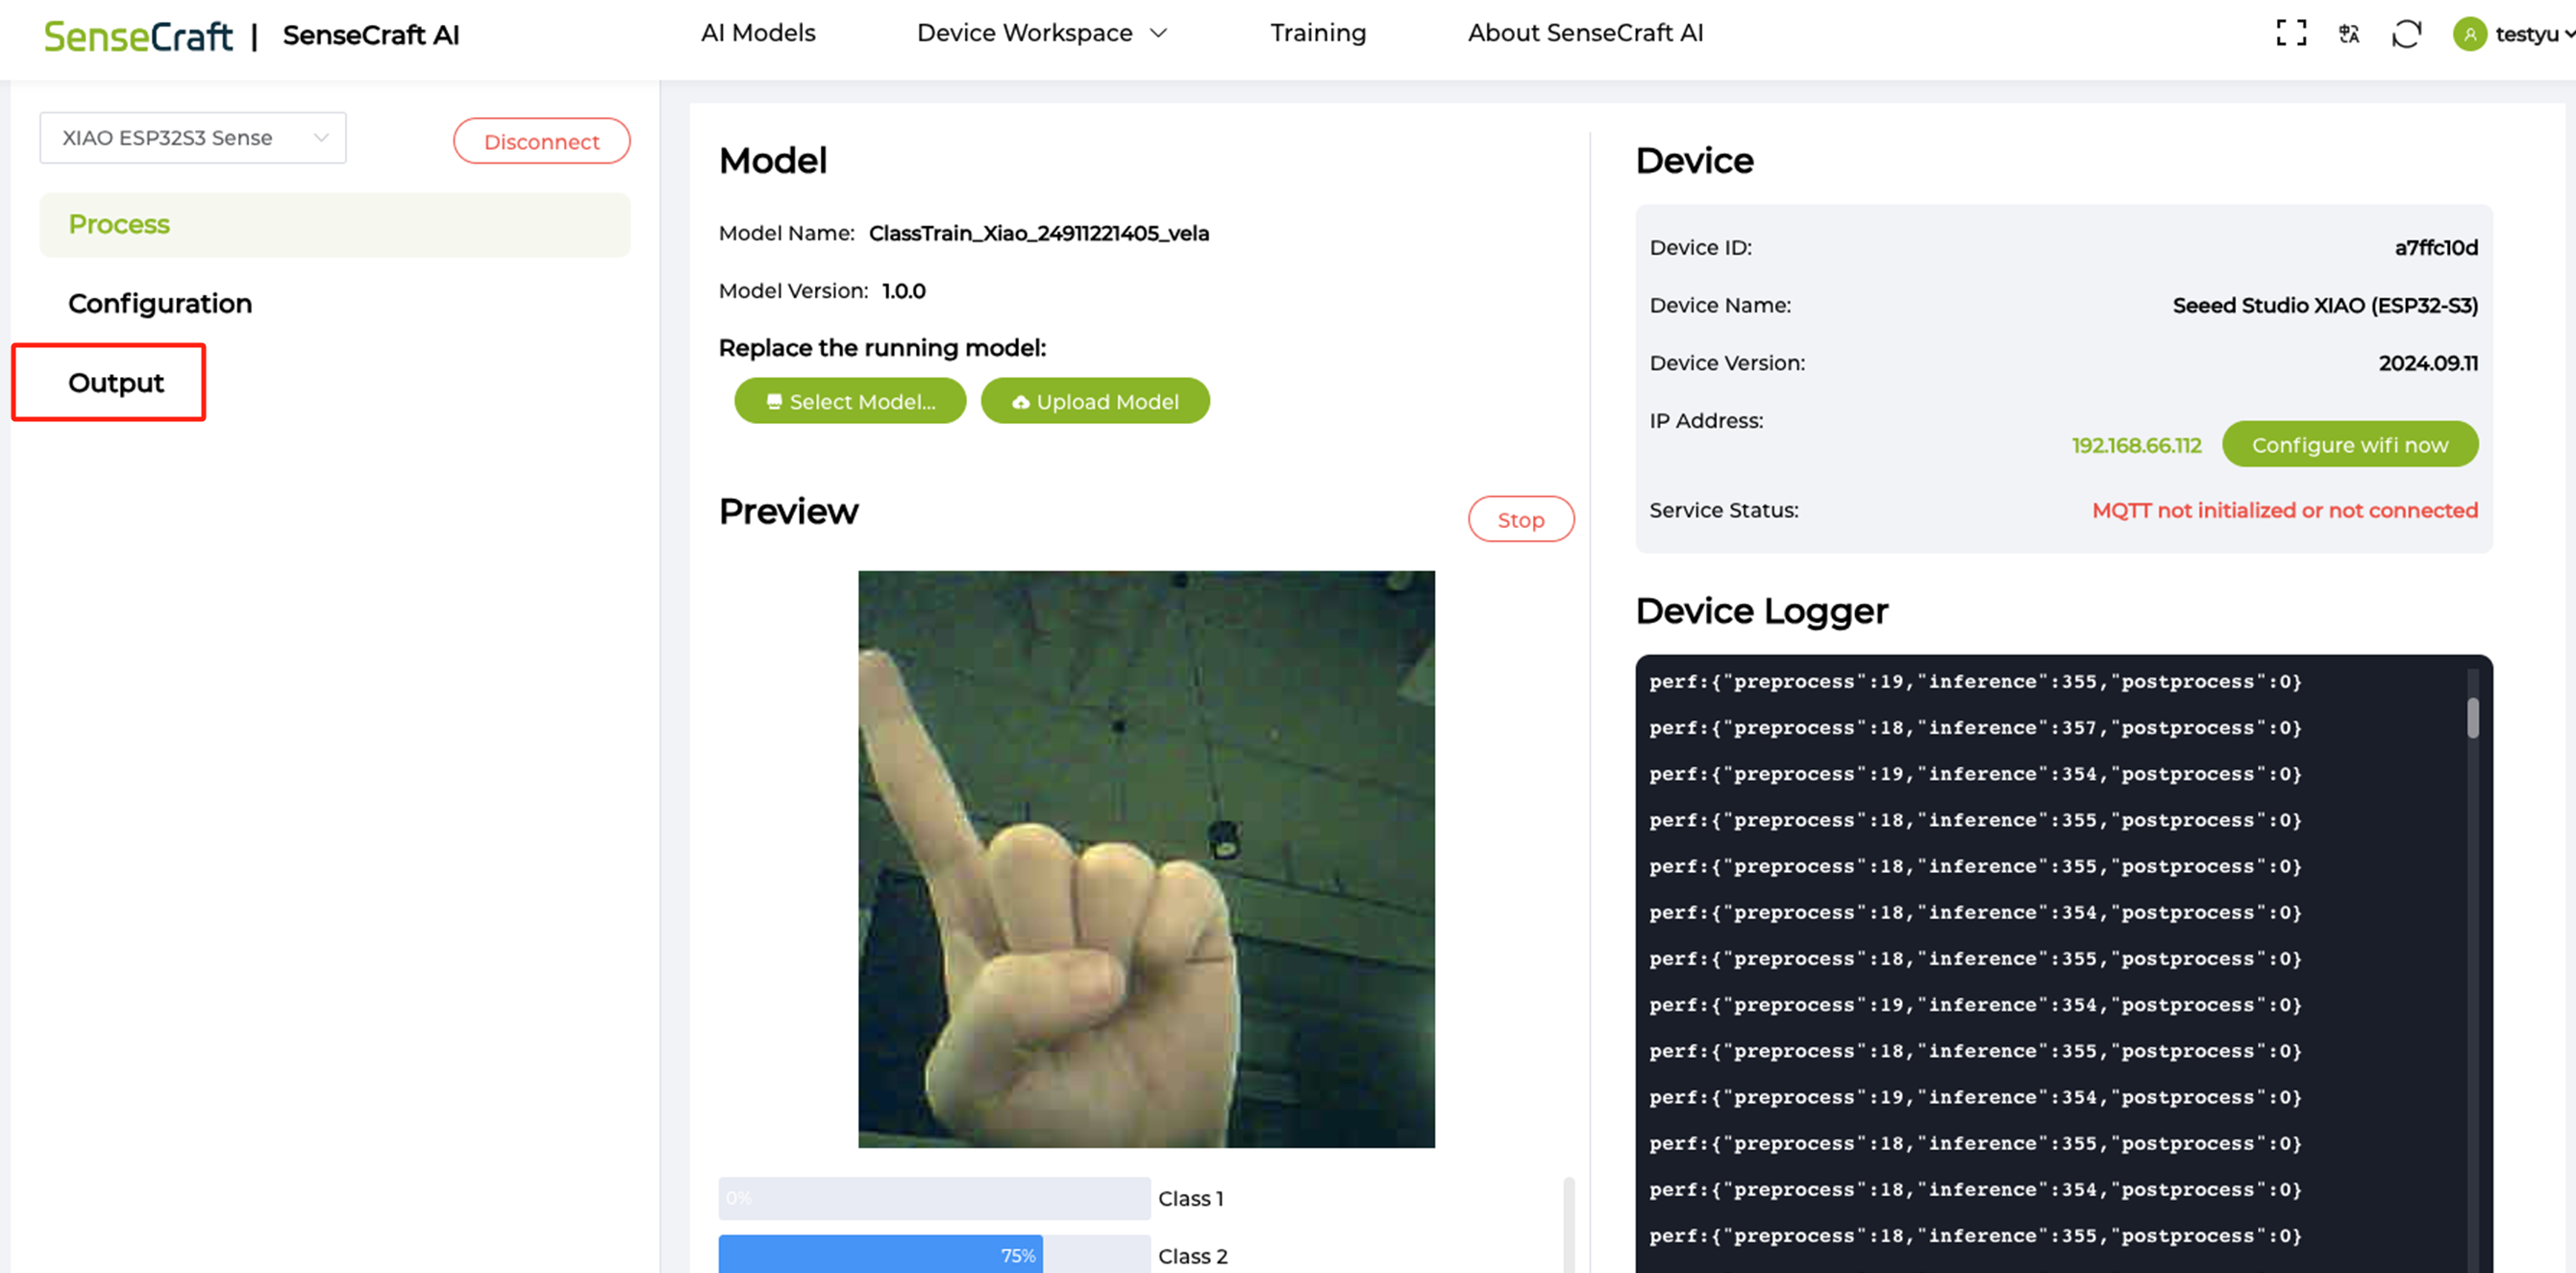This screenshot has height=1273, width=2576.
Task: Click the SenseCraft AI title text
Action: [x=371, y=35]
